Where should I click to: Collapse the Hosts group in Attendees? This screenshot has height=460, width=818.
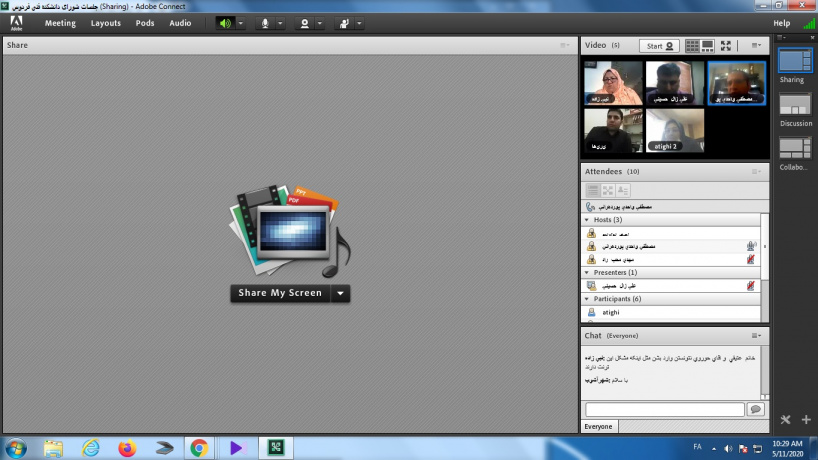587,219
